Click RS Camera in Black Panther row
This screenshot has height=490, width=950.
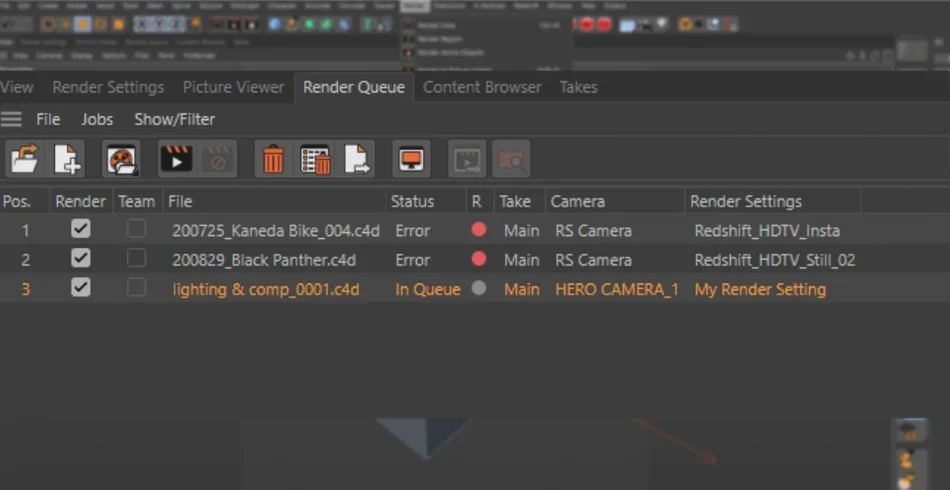[593, 260]
